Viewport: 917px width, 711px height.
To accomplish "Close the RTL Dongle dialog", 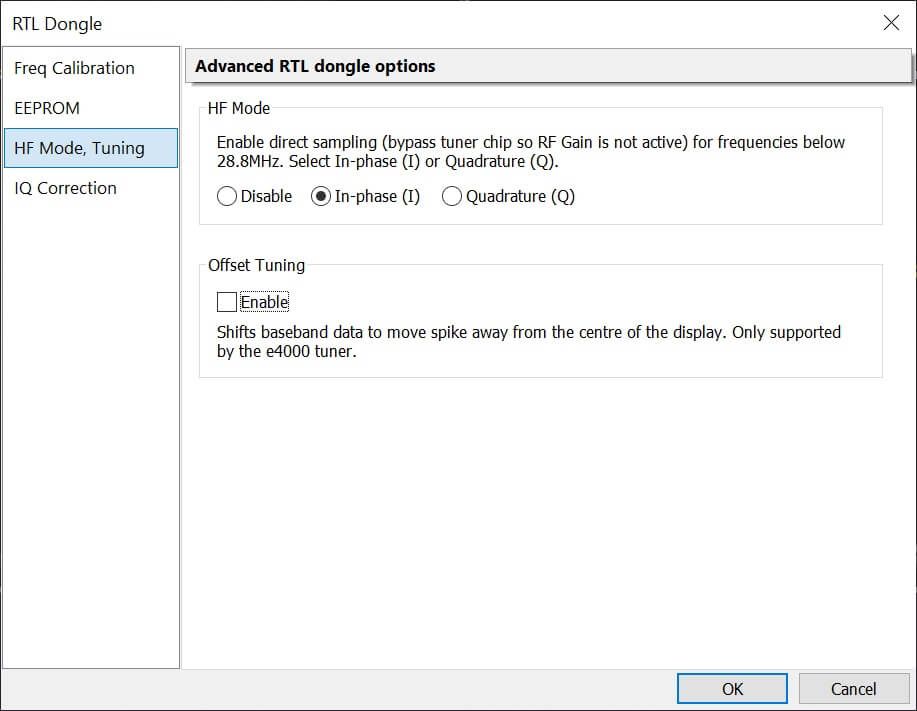I will (890, 23).
